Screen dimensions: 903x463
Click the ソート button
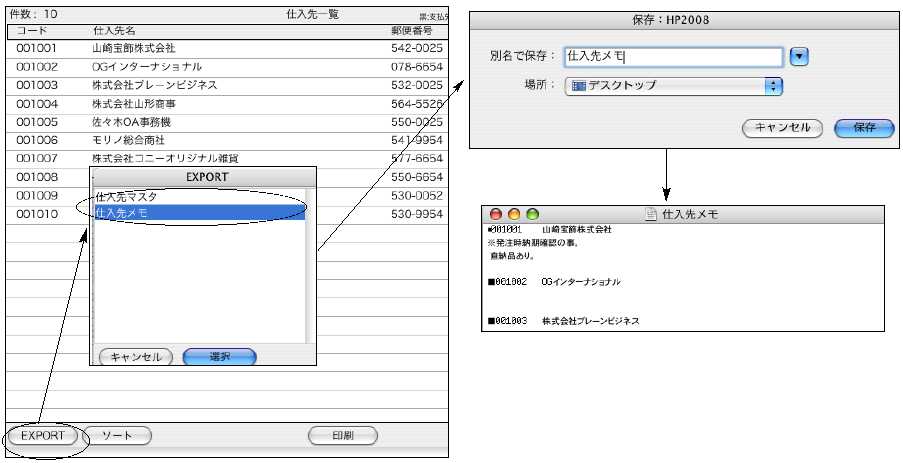pyautogui.click(x=116, y=436)
